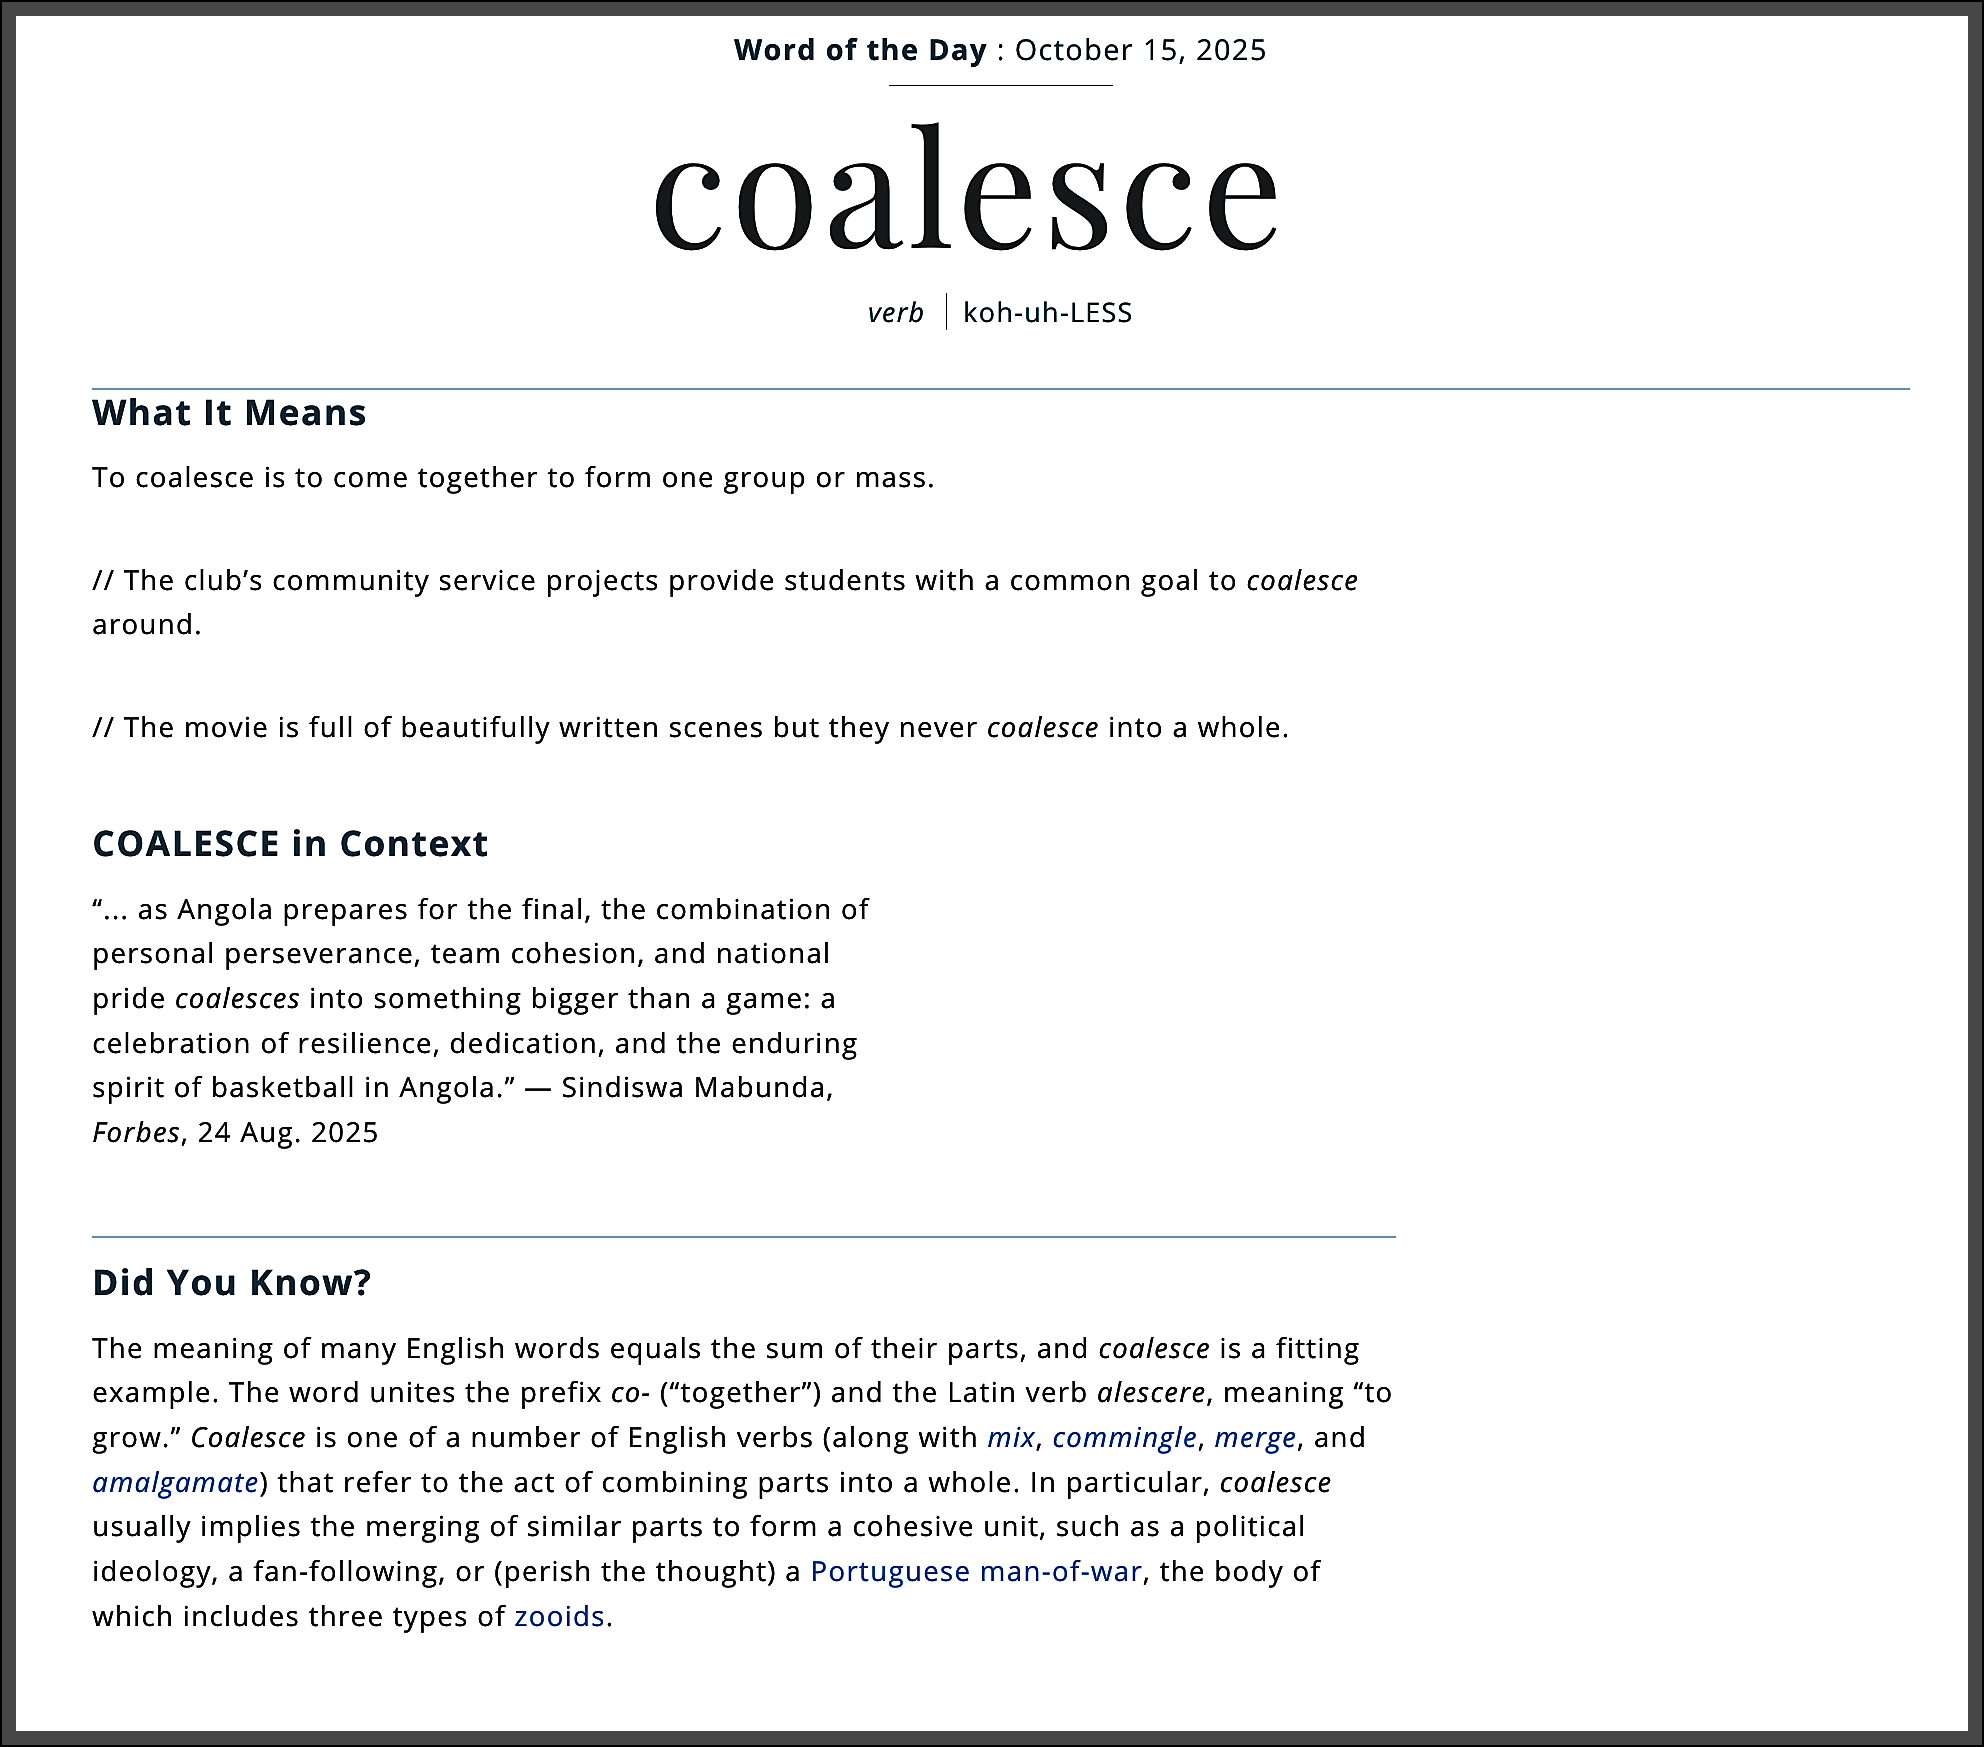Open the 'mix' link
Screen dimensions: 1984x1747
tap(1010, 1437)
